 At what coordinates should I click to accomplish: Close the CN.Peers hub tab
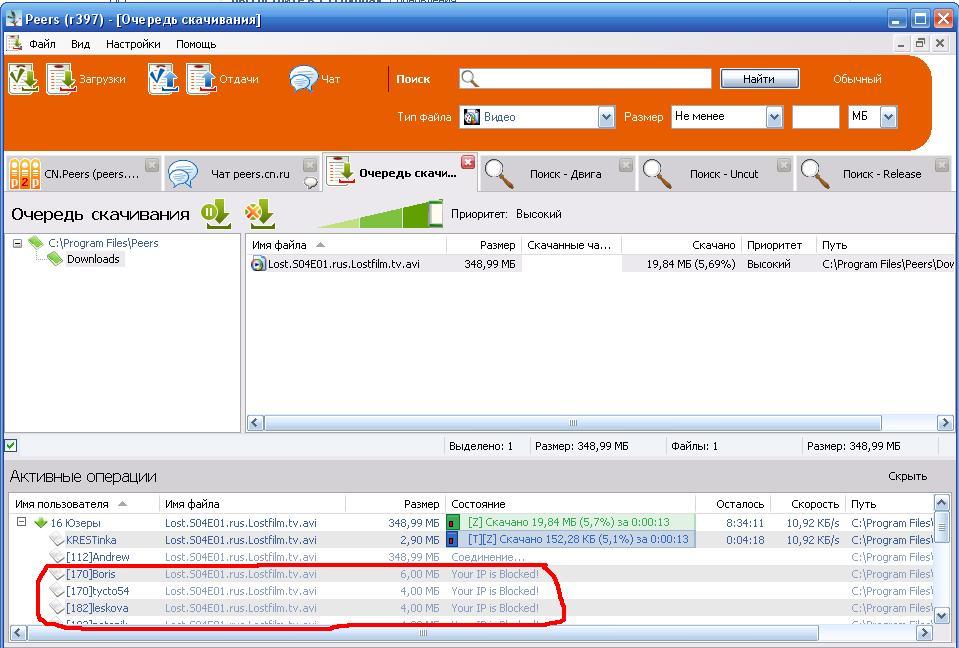tap(152, 165)
